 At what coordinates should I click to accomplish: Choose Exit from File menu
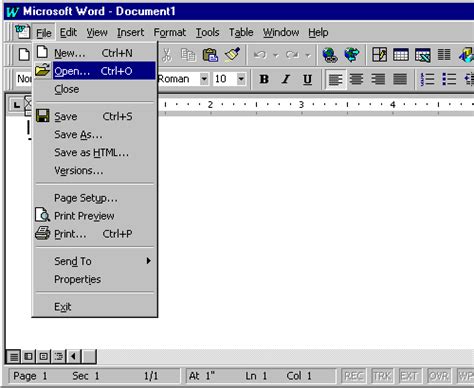94,307
